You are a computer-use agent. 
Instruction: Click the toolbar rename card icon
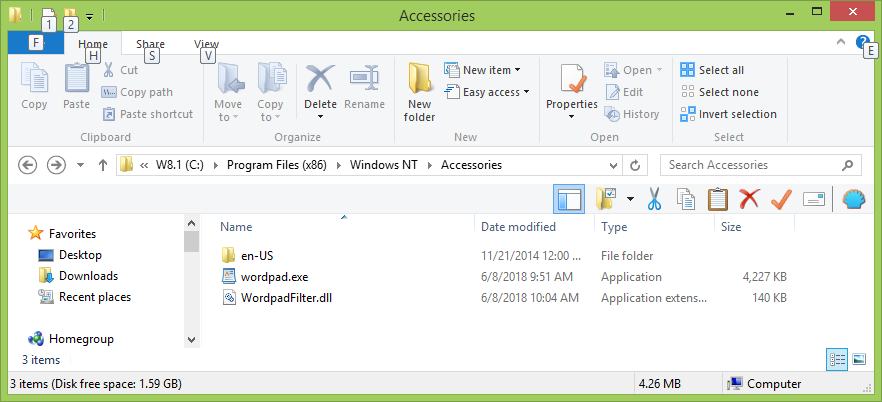[813, 199]
